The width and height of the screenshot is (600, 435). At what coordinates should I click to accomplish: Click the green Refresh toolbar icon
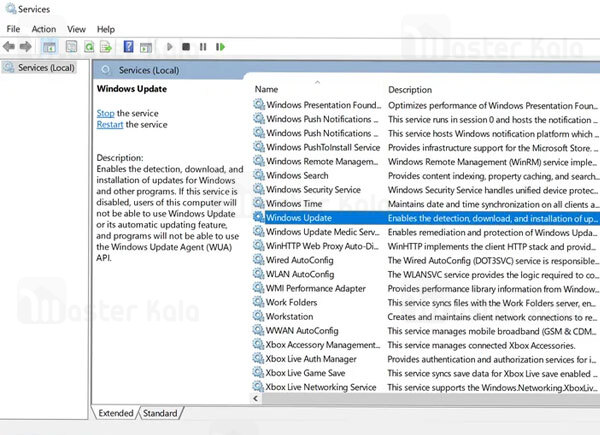pyautogui.click(x=89, y=46)
